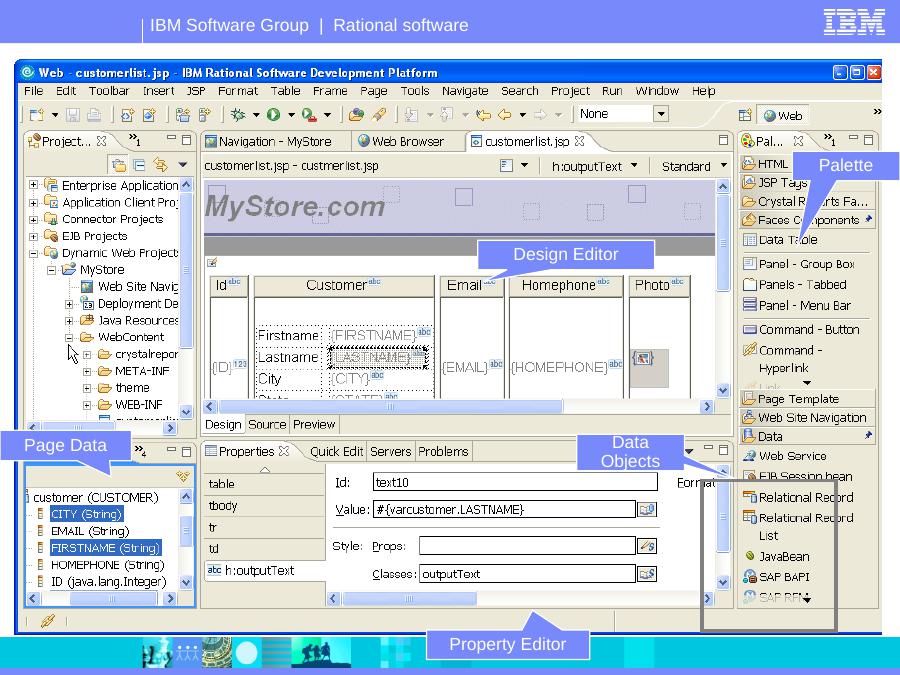Viewport: 900px width, 675px height.
Task: Select HOMEPHONE (String) in Page Data
Action: click(107, 565)
